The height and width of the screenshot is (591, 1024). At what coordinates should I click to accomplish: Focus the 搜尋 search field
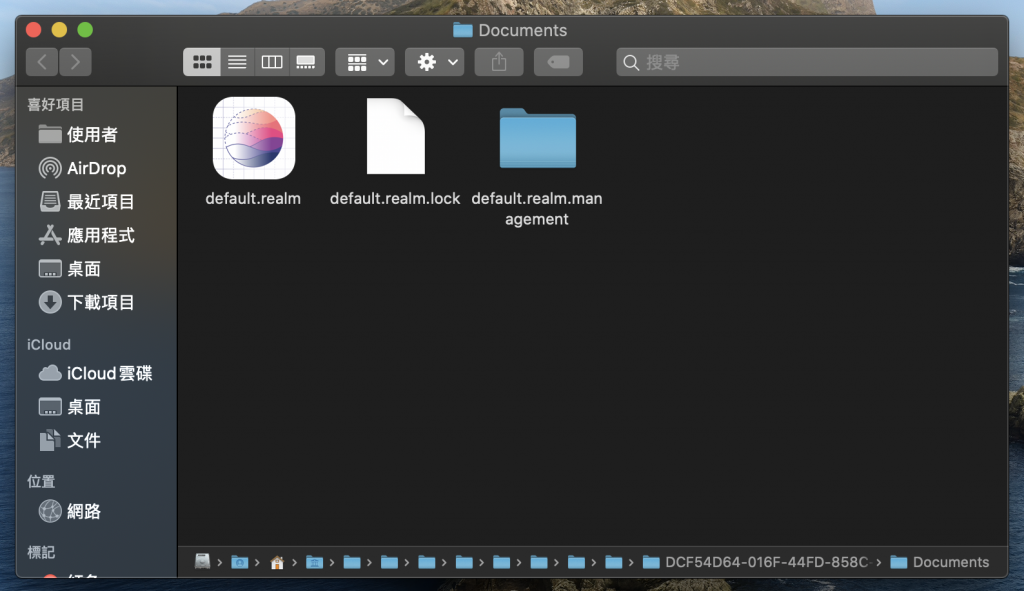point(807,62)
